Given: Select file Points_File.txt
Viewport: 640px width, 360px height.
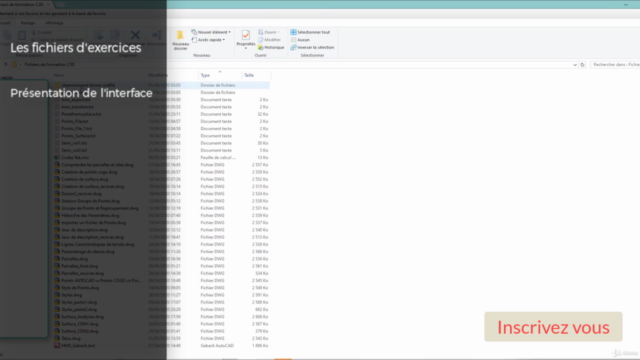Looking at the screenshot, I should (x=75, y=121).
